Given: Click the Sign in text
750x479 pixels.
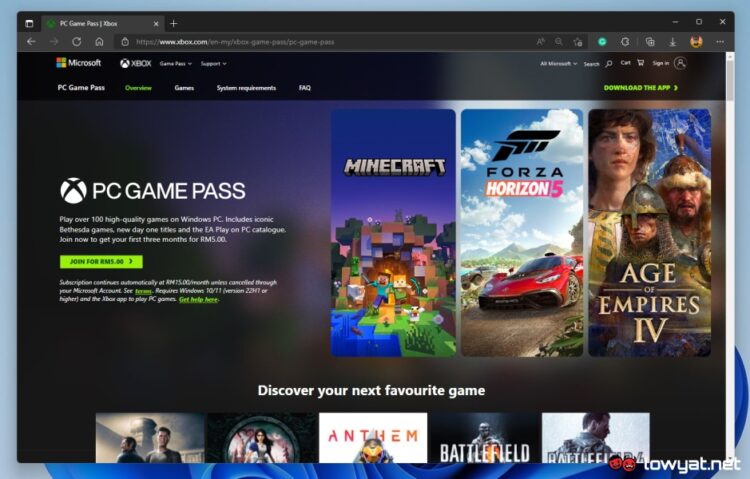Looking at the screenshot, I should tap(661, 63).
